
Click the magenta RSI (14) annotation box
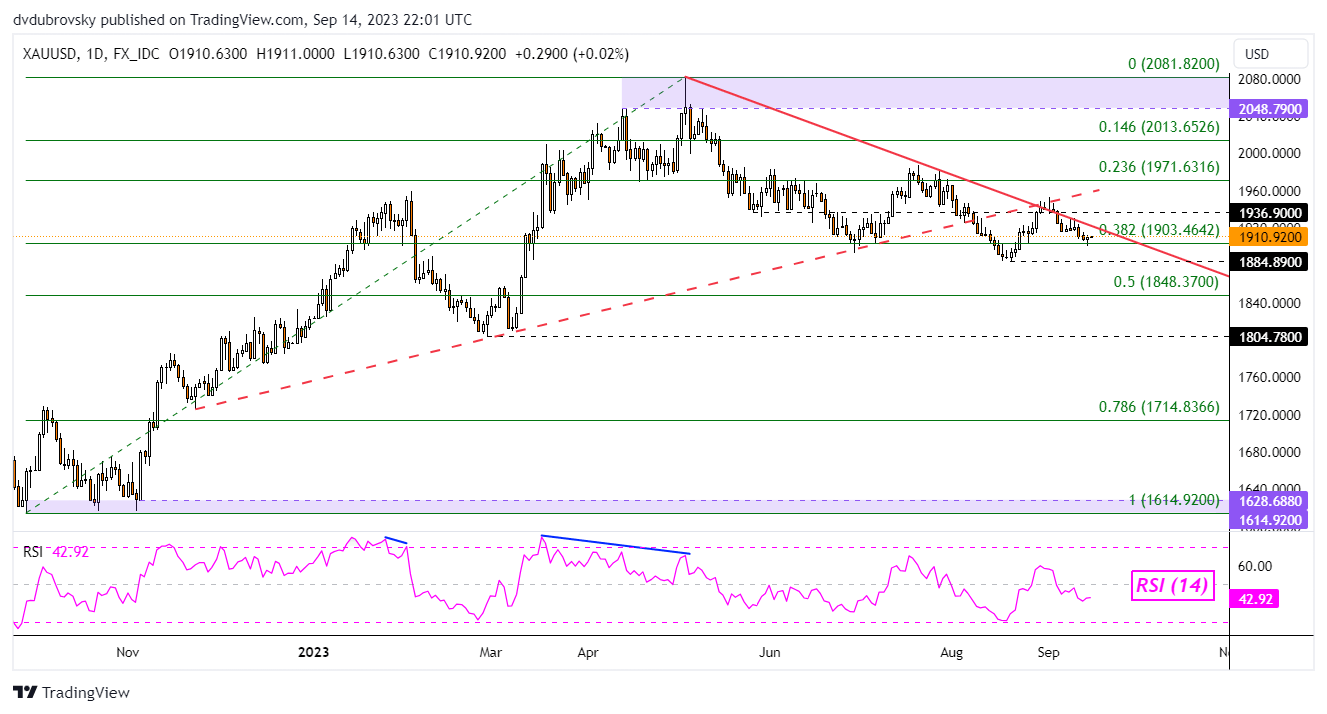pyautogui.click(x=1173, y=587)
